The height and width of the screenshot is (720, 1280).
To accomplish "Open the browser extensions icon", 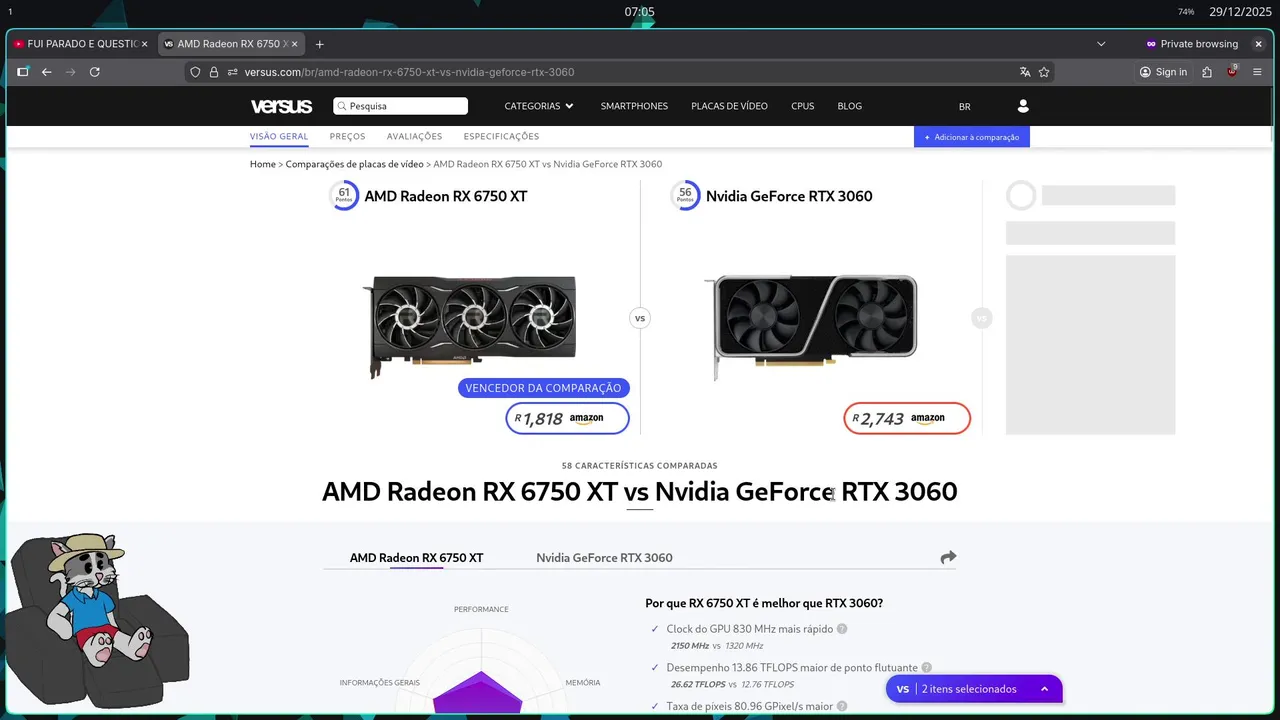I will (1207, 72).
